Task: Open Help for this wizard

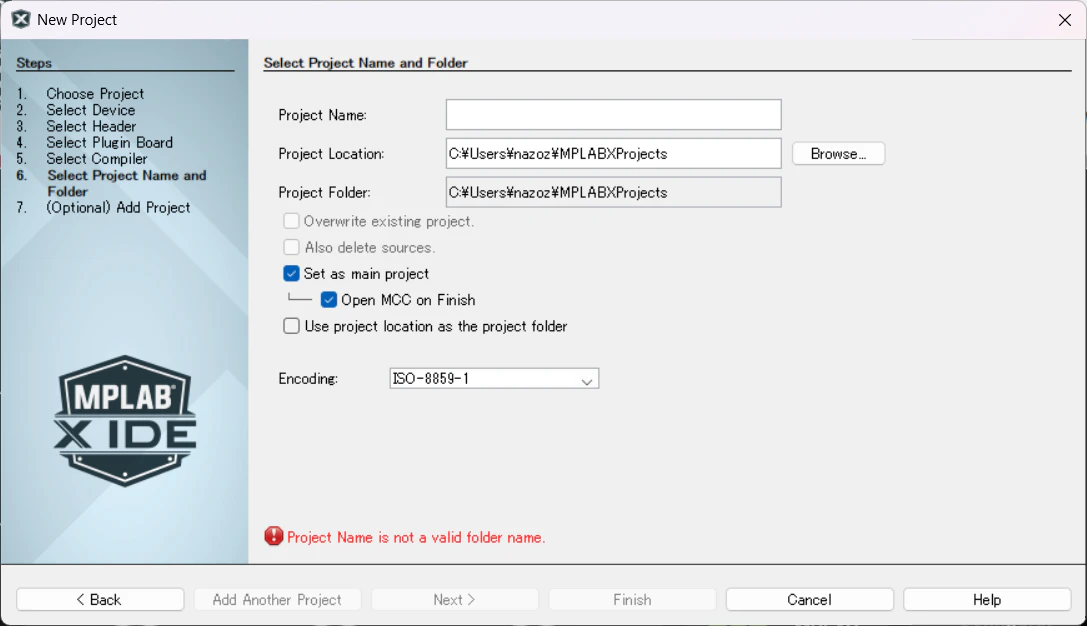Action: [x=987, y=600]
